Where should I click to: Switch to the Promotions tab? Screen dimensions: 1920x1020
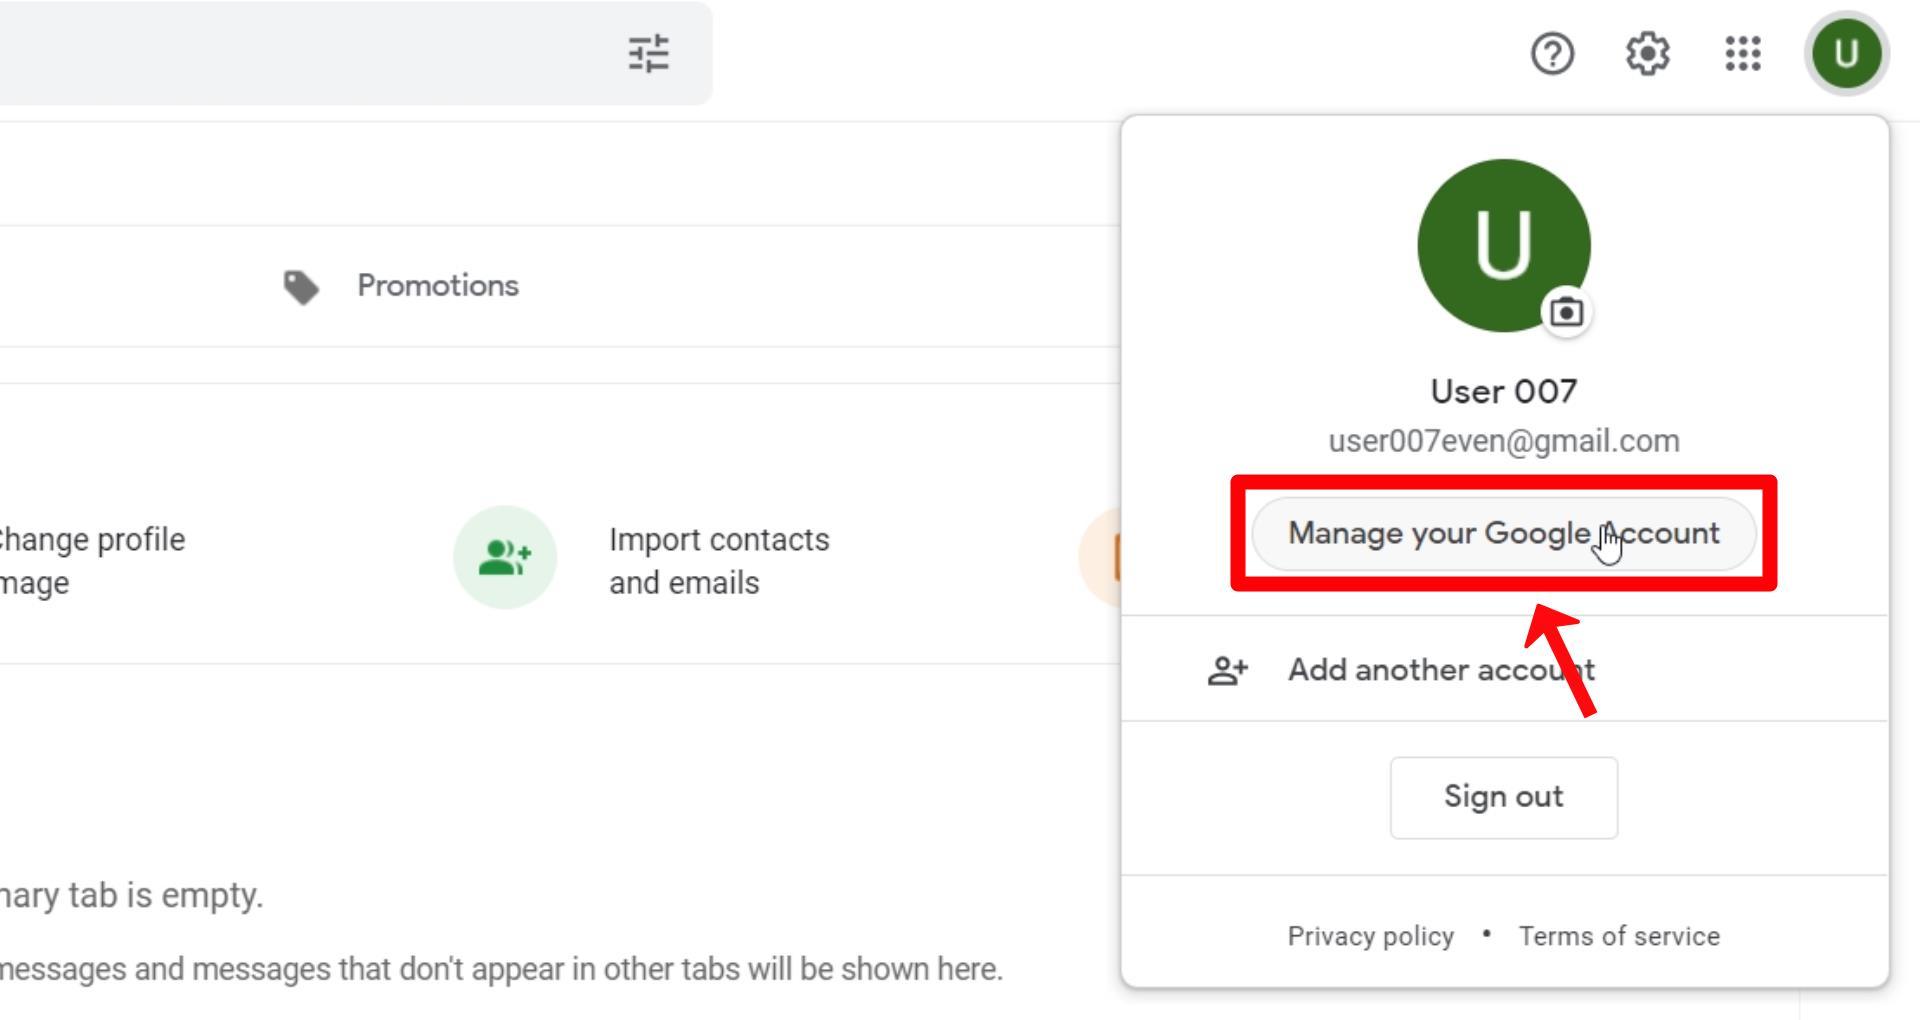pyautogui.click(x=401, y=286)
